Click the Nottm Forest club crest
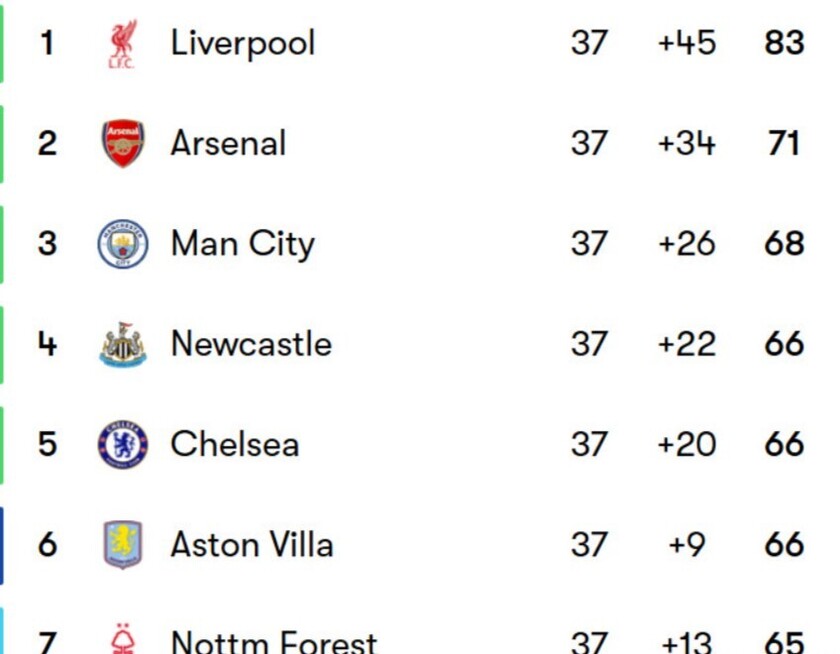The height and width of the screenshot is (654, 840). pos(123,638)
